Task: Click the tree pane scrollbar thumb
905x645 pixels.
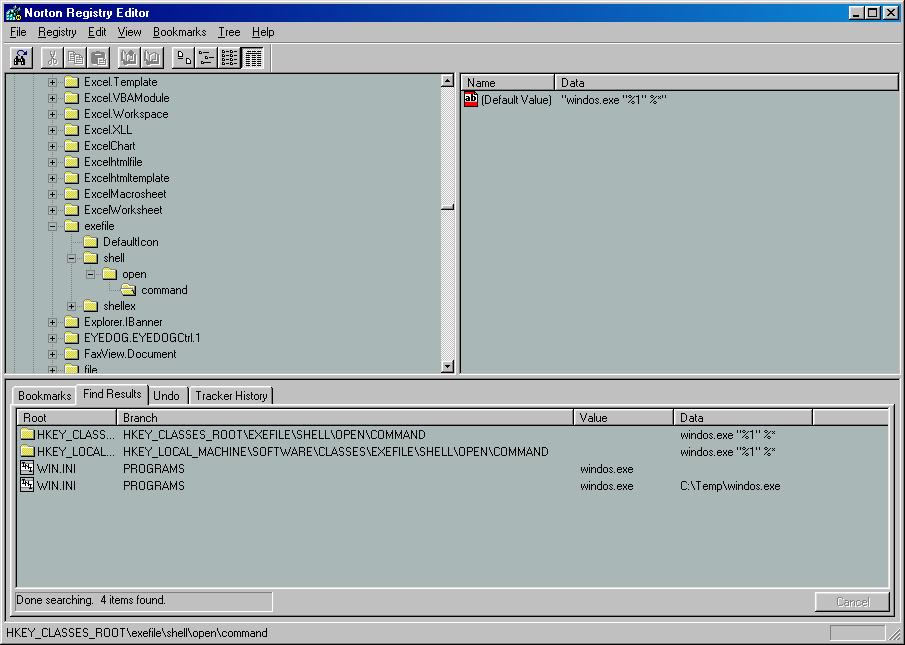Action: coord(447,207)
